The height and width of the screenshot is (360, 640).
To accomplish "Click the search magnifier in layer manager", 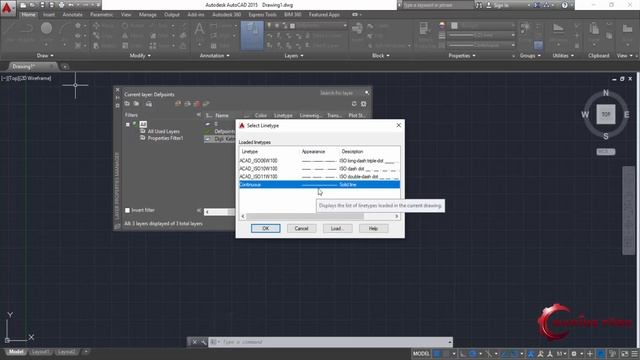I will click(367, 93).
